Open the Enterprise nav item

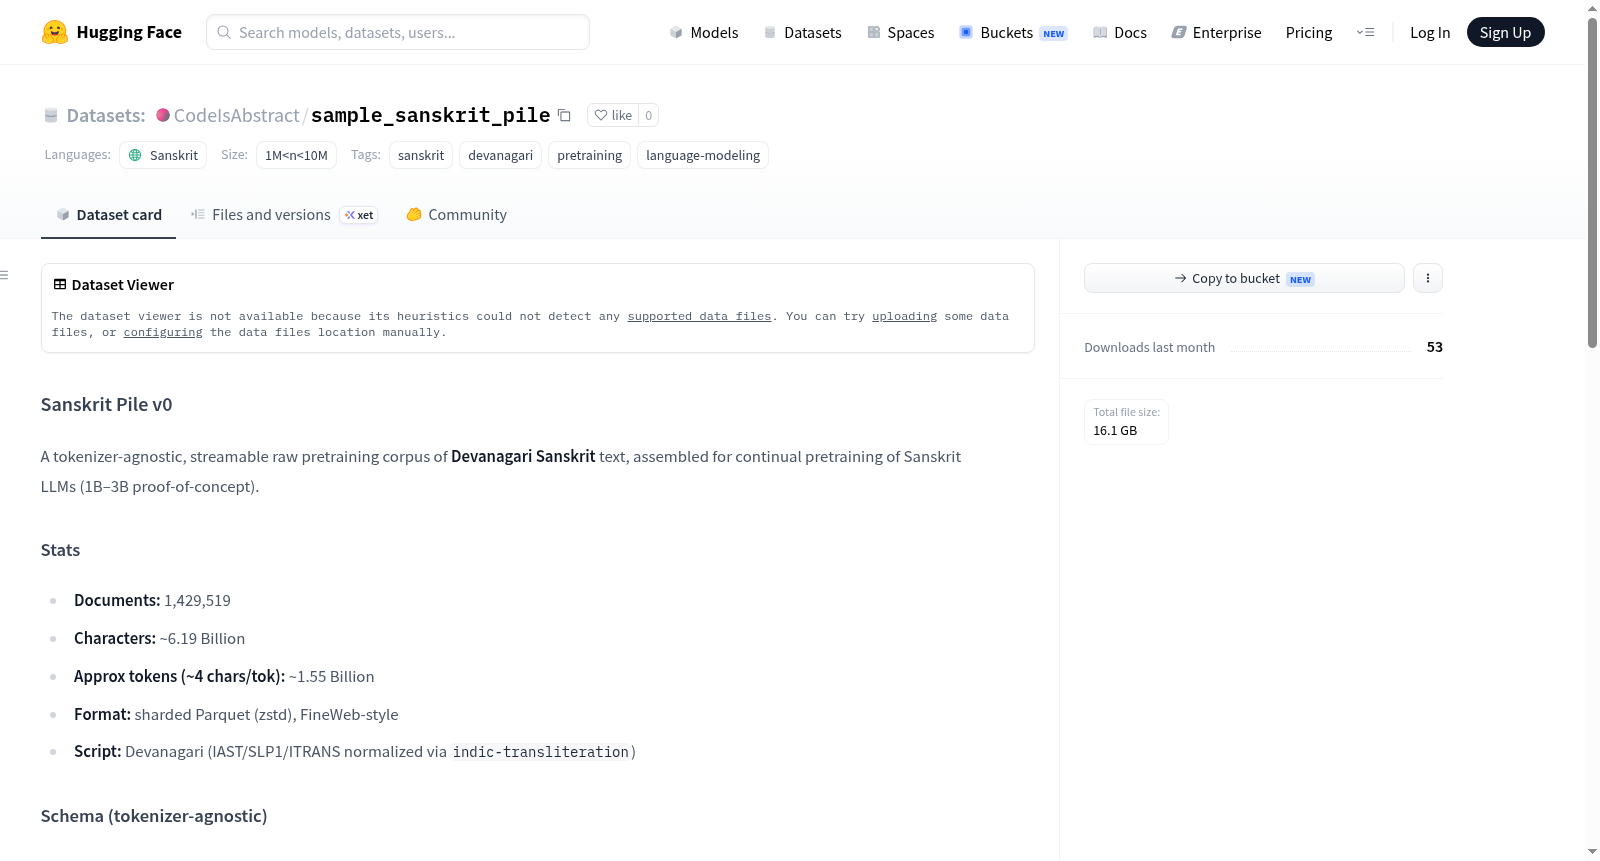[x=1216, y=32]
